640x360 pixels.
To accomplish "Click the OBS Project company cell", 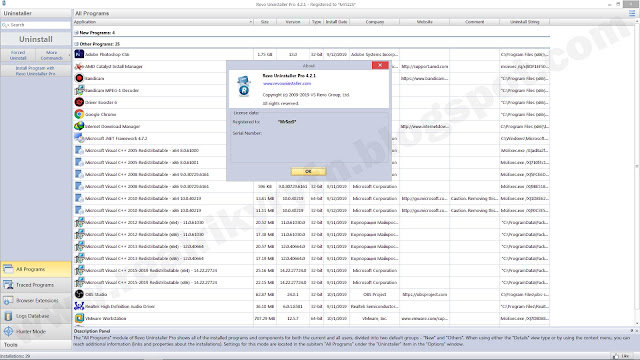I will click(x=374, y=294).
